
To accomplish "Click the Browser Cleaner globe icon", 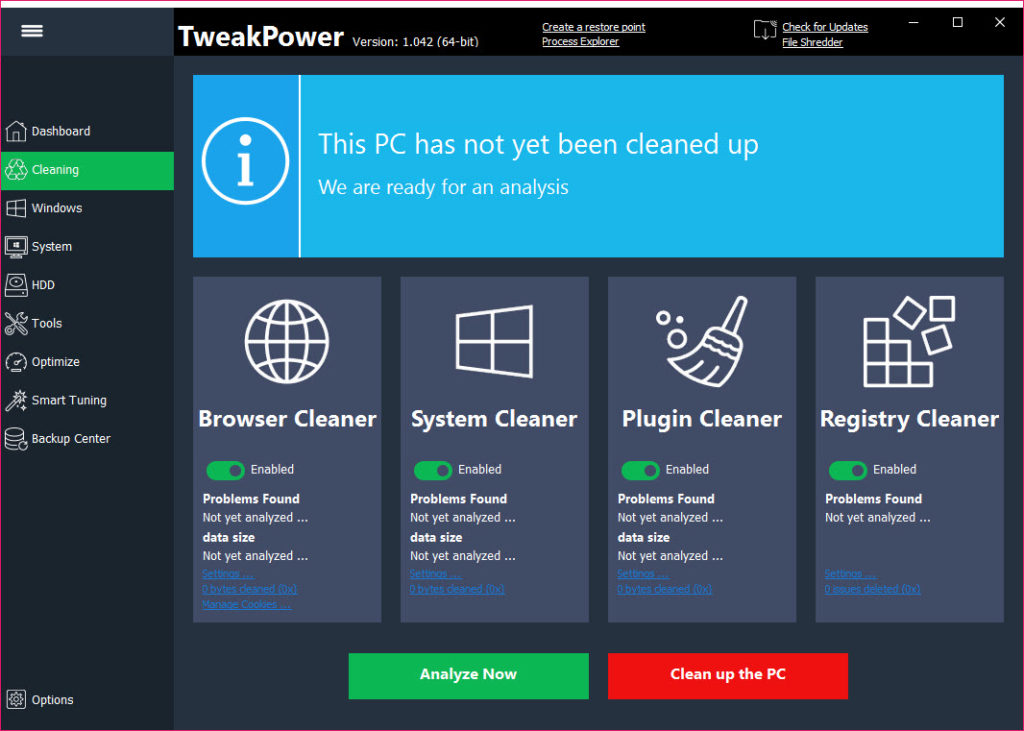I will 287,341.
